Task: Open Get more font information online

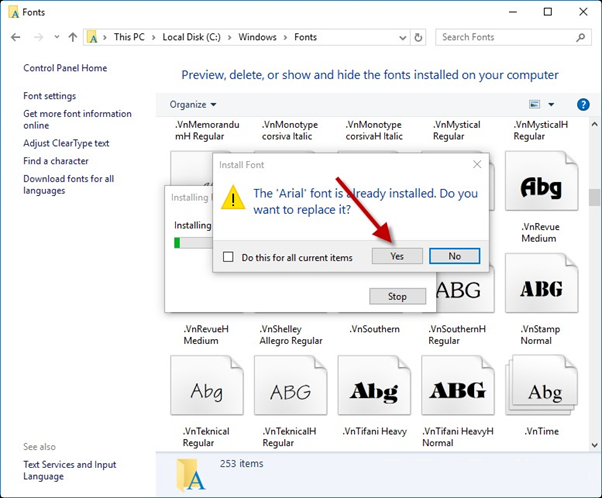Action: click(77, 119)
